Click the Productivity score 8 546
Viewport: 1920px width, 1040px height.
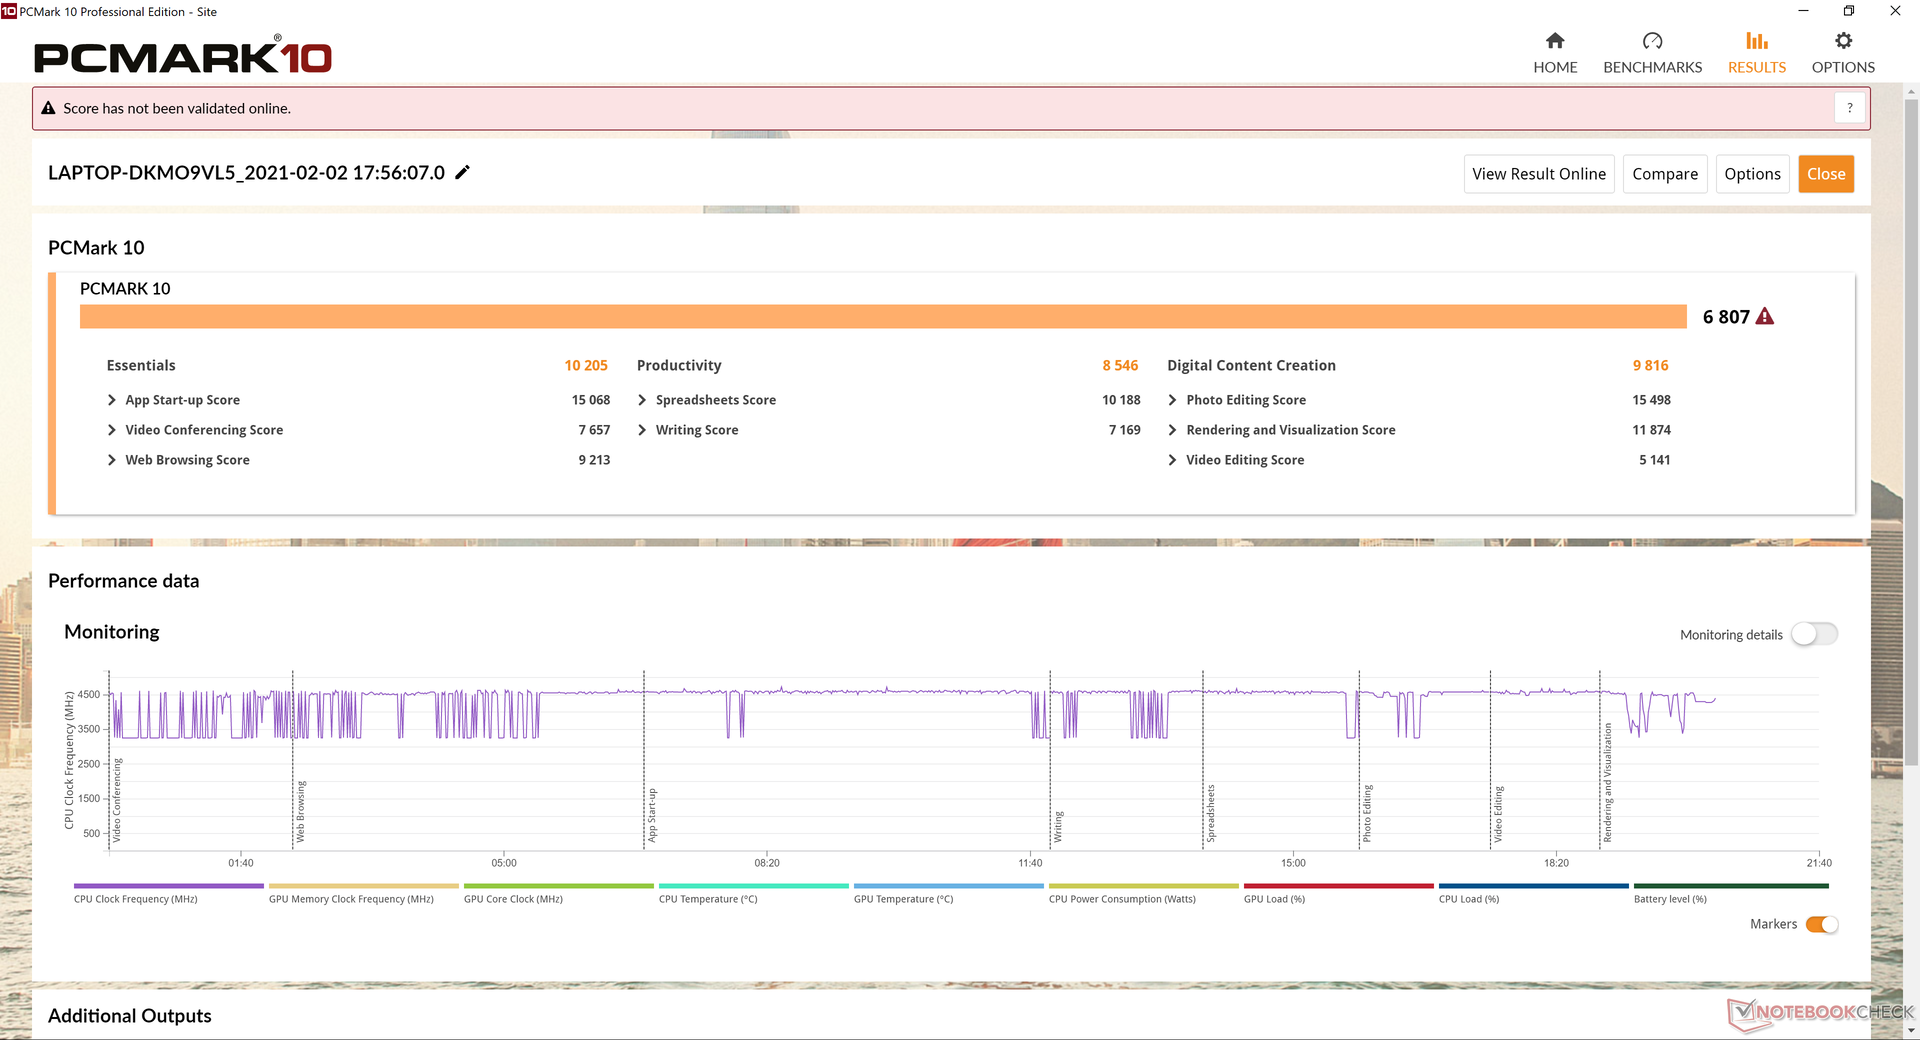(1120, 366)
